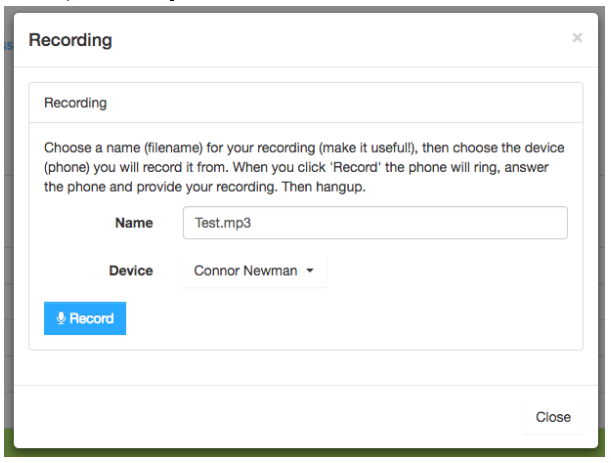Focus the Name field containing Test.mp3
Image resolution: width=611 pixels, height=463 pixels.
(x=375, y=223)
